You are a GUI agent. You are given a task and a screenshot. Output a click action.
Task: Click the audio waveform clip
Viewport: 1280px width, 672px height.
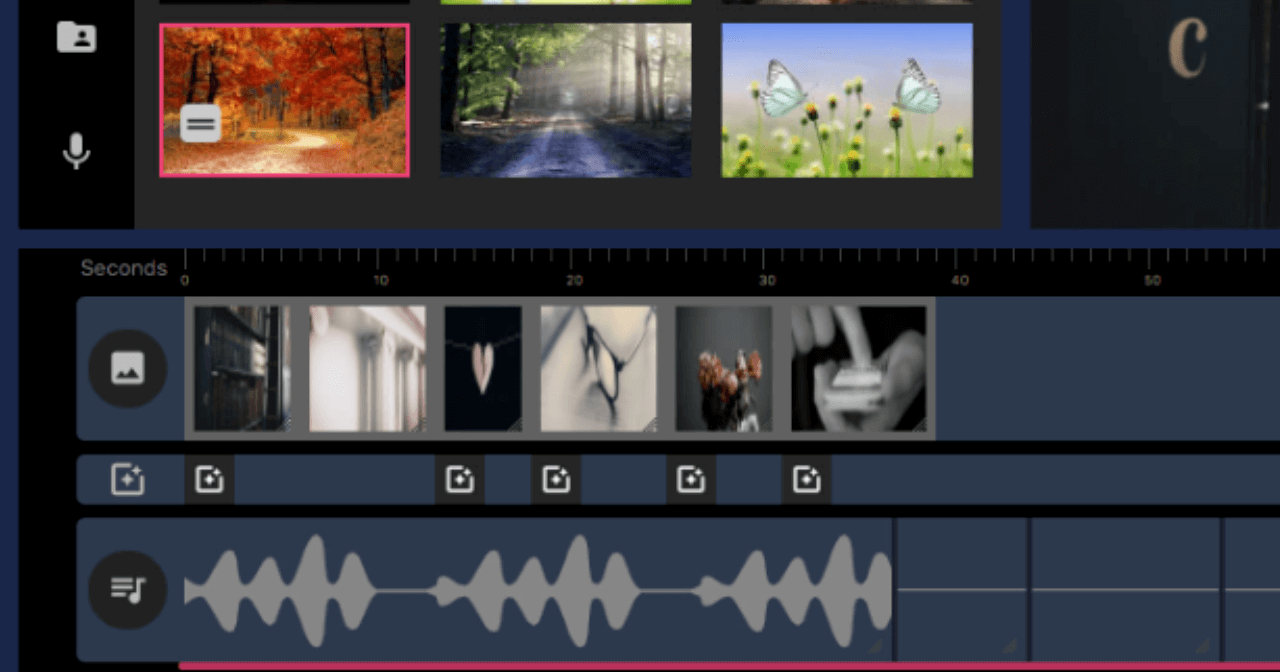pyautogui.click(x=538, y=590)
